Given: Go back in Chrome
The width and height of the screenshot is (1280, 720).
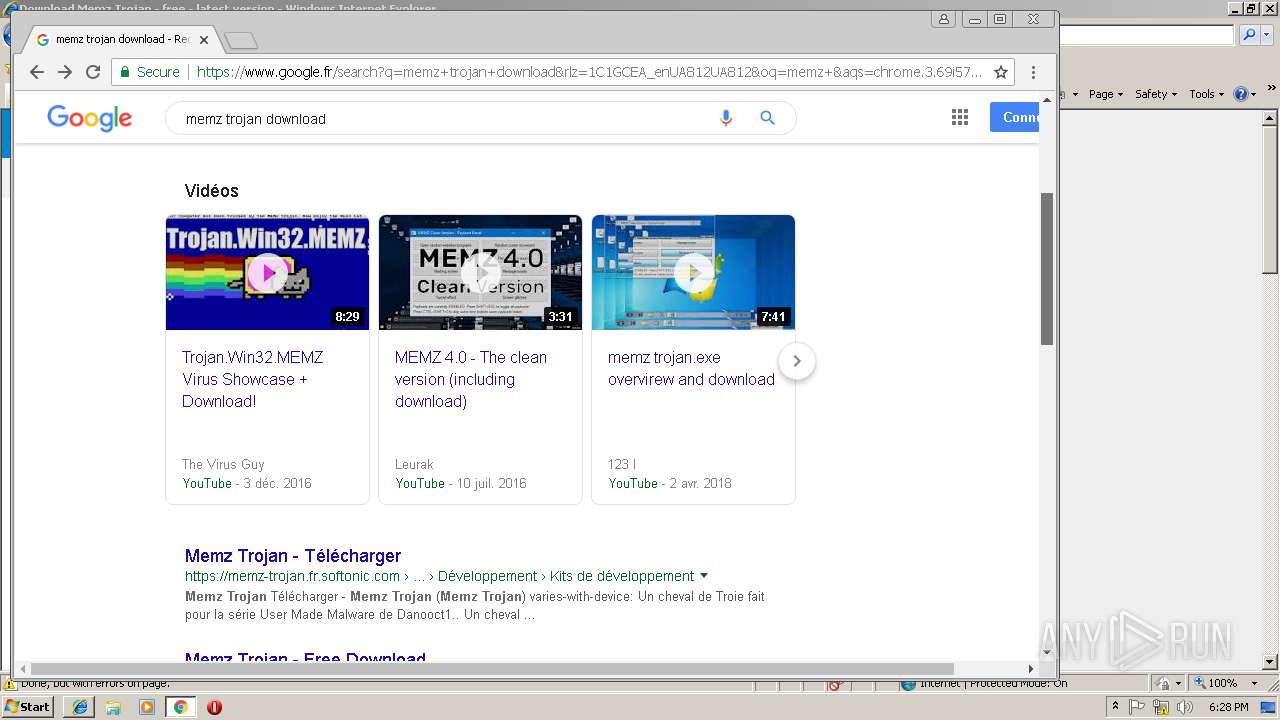Looking at the screenshot, I should click(x=37, y=72).
